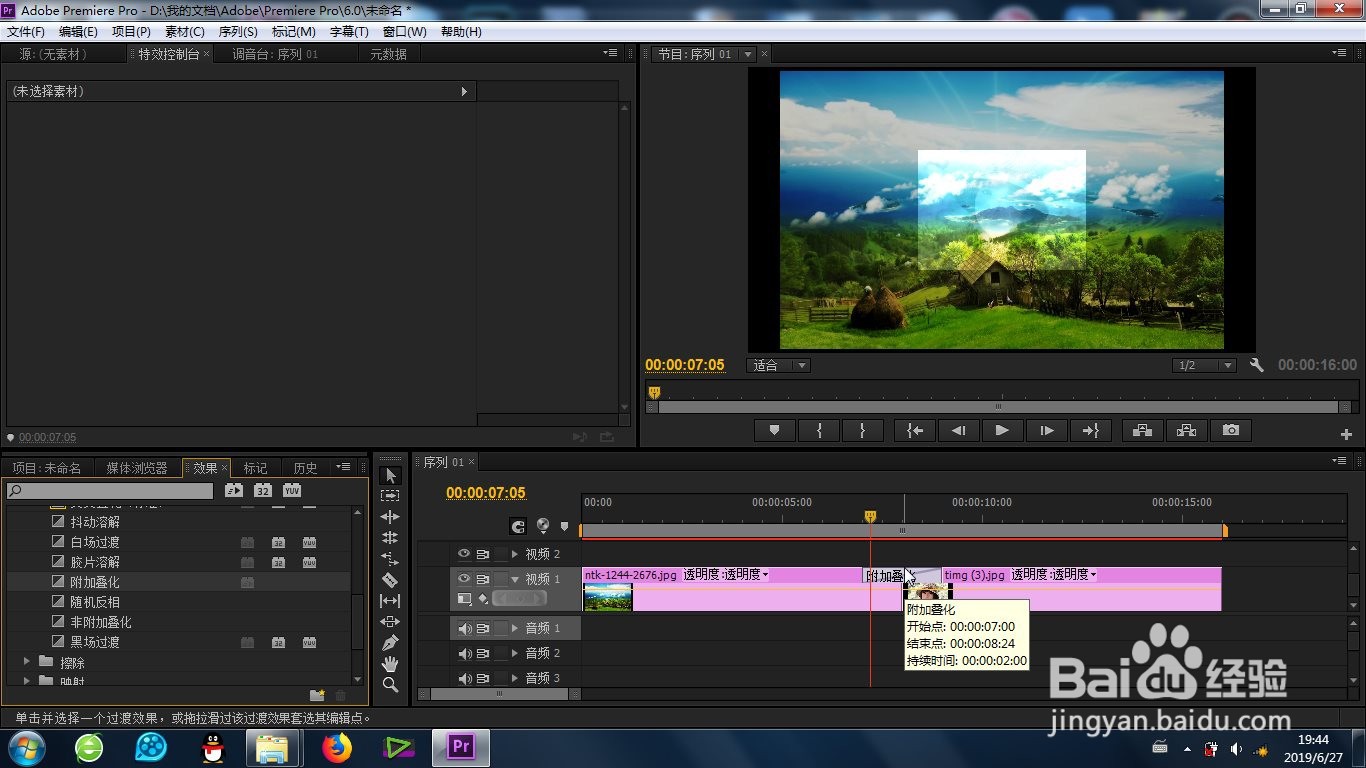
Task: Click the timeline playhead marker
Action: click(x=870, y=516)
